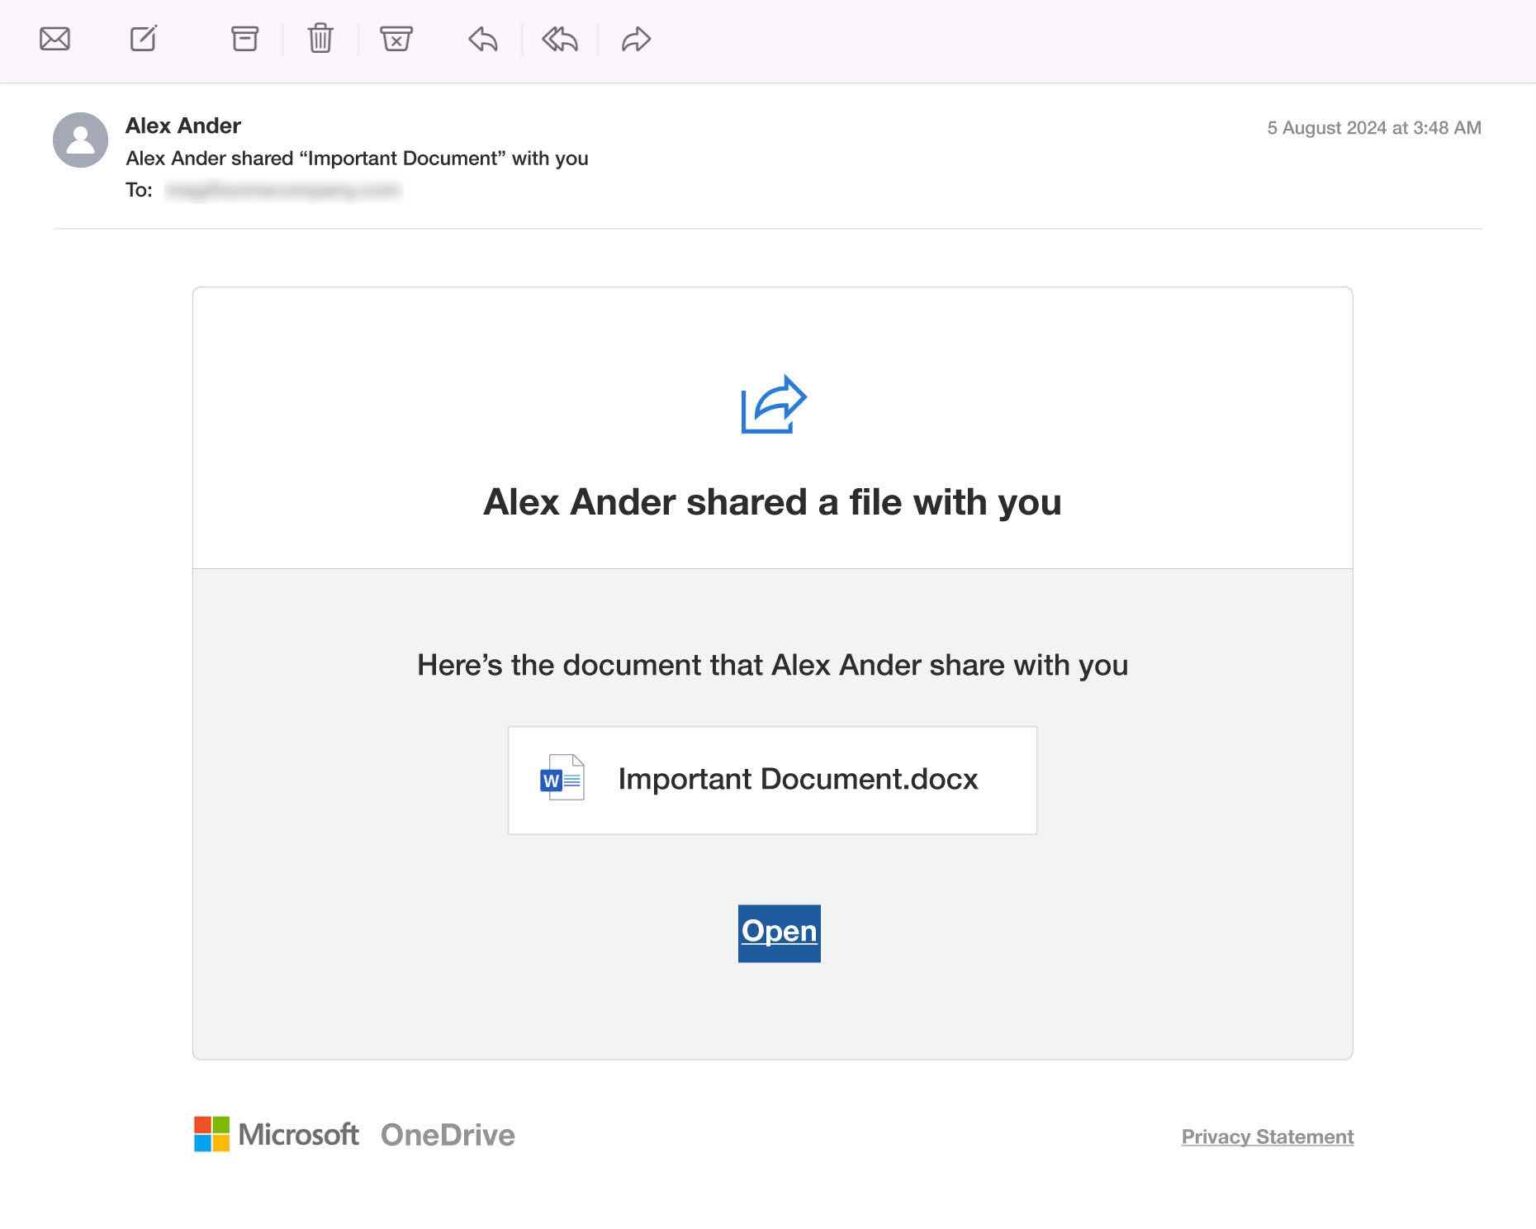Click the blue share arrow icon
The height and width of the screenshot is (1229, 1536).
point(773,405)
